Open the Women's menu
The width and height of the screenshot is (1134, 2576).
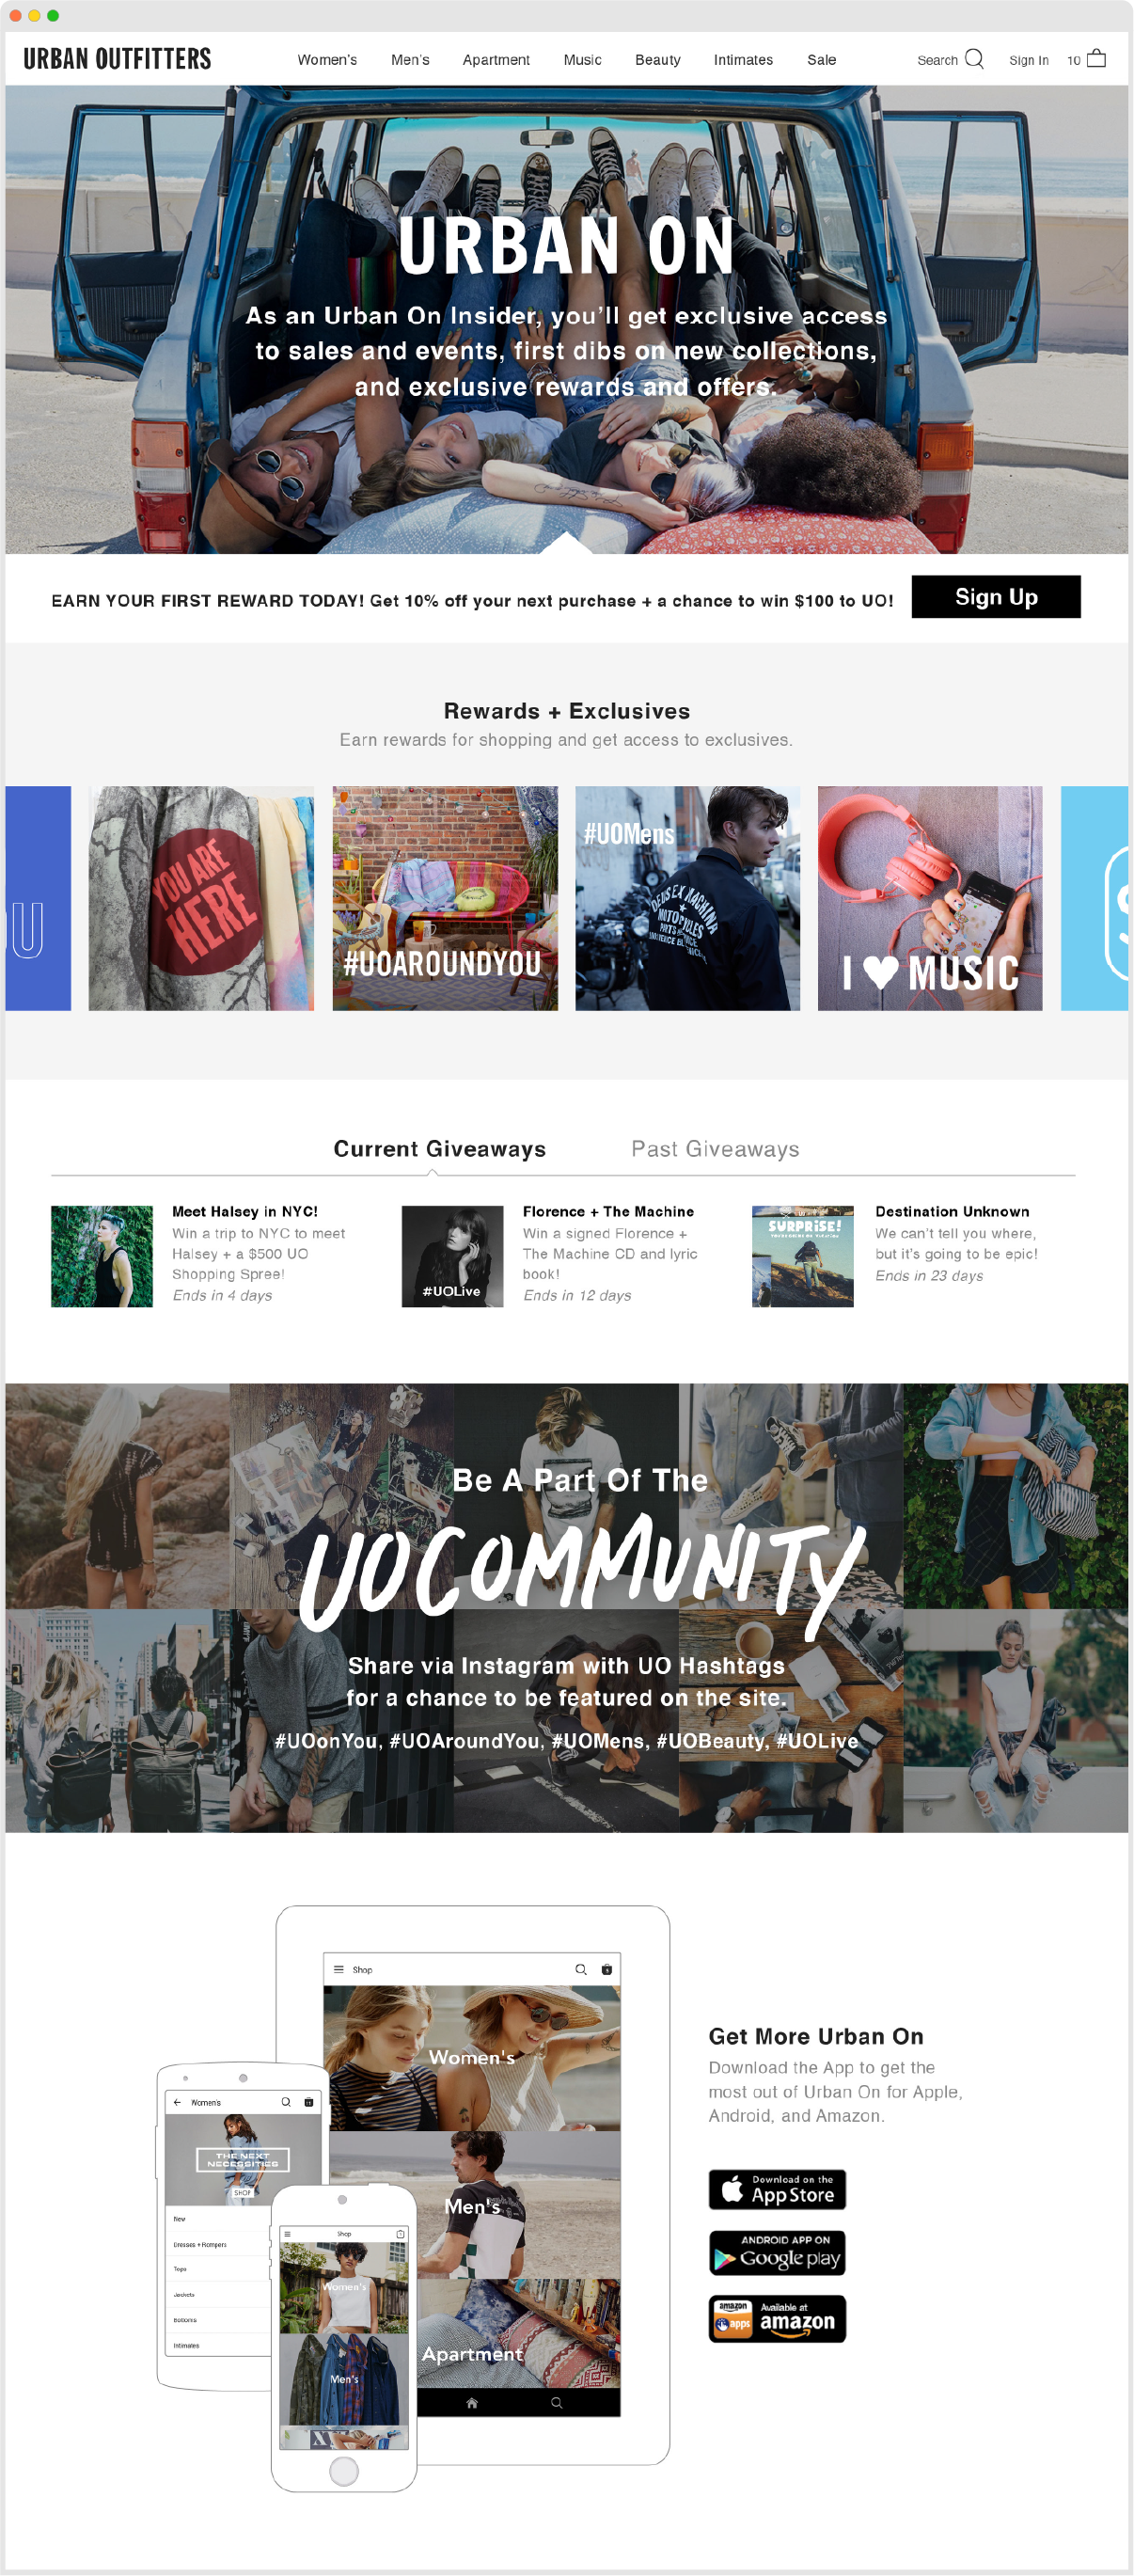pos(327,60)
